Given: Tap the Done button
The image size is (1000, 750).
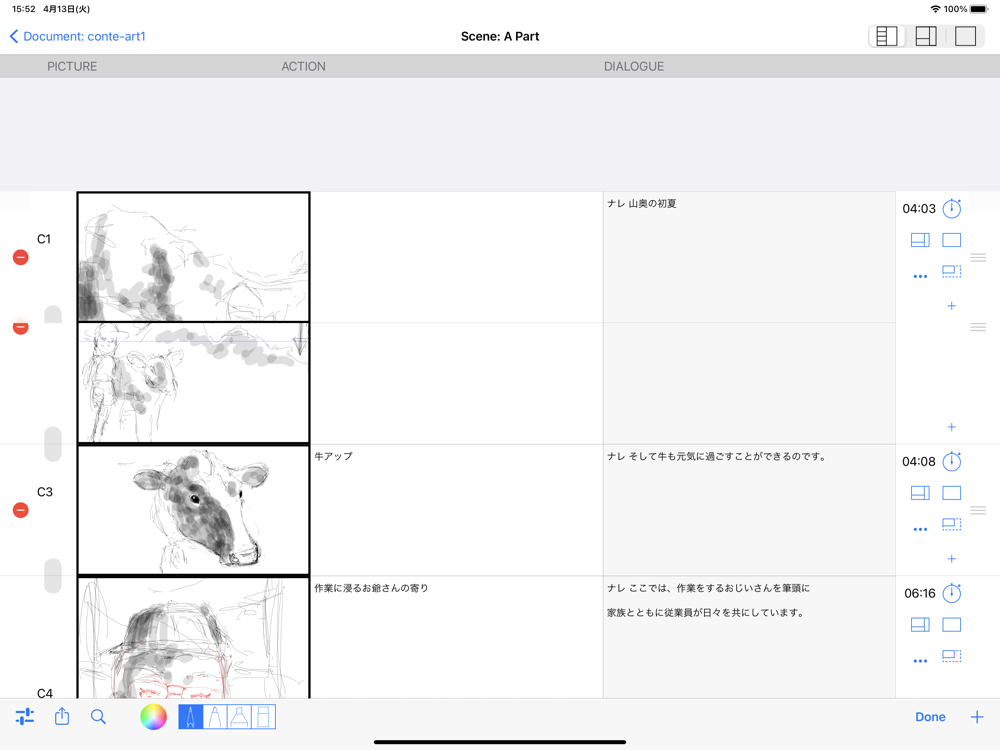Looking at the screenshot, I should [x=930, y=717].
